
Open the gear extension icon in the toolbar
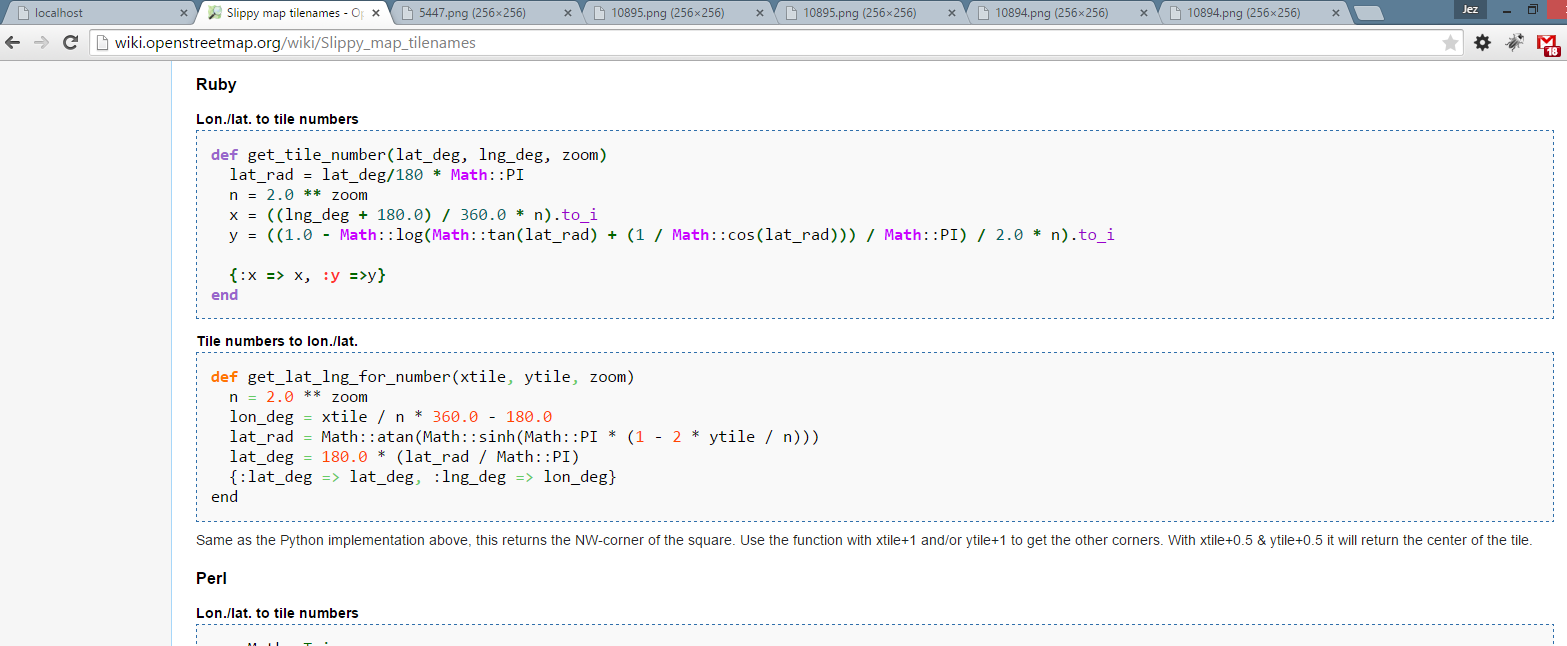[x=1482, y=43]
